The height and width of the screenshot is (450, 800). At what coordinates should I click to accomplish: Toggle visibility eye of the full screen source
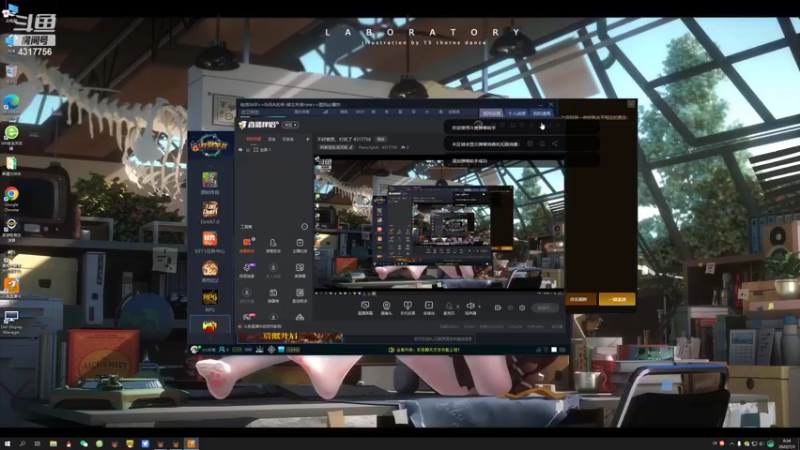pyautogui.click(x=241, y=150)
